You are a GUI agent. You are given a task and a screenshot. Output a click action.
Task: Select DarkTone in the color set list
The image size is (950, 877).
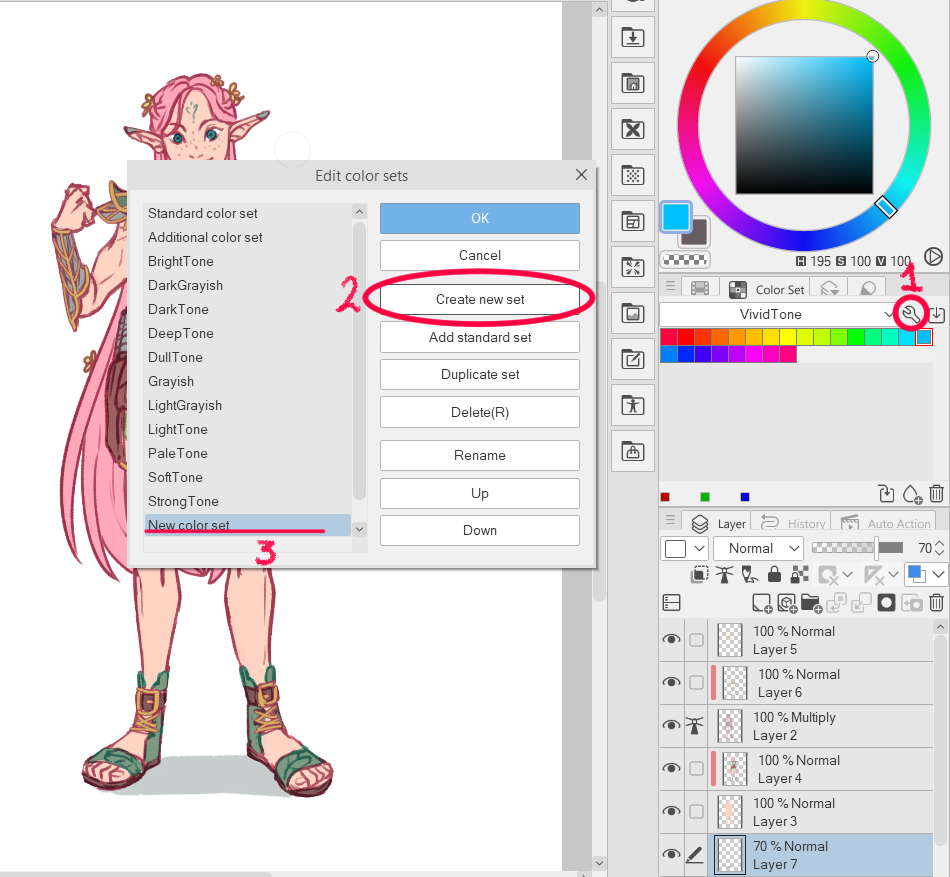[x=178, y=309]
